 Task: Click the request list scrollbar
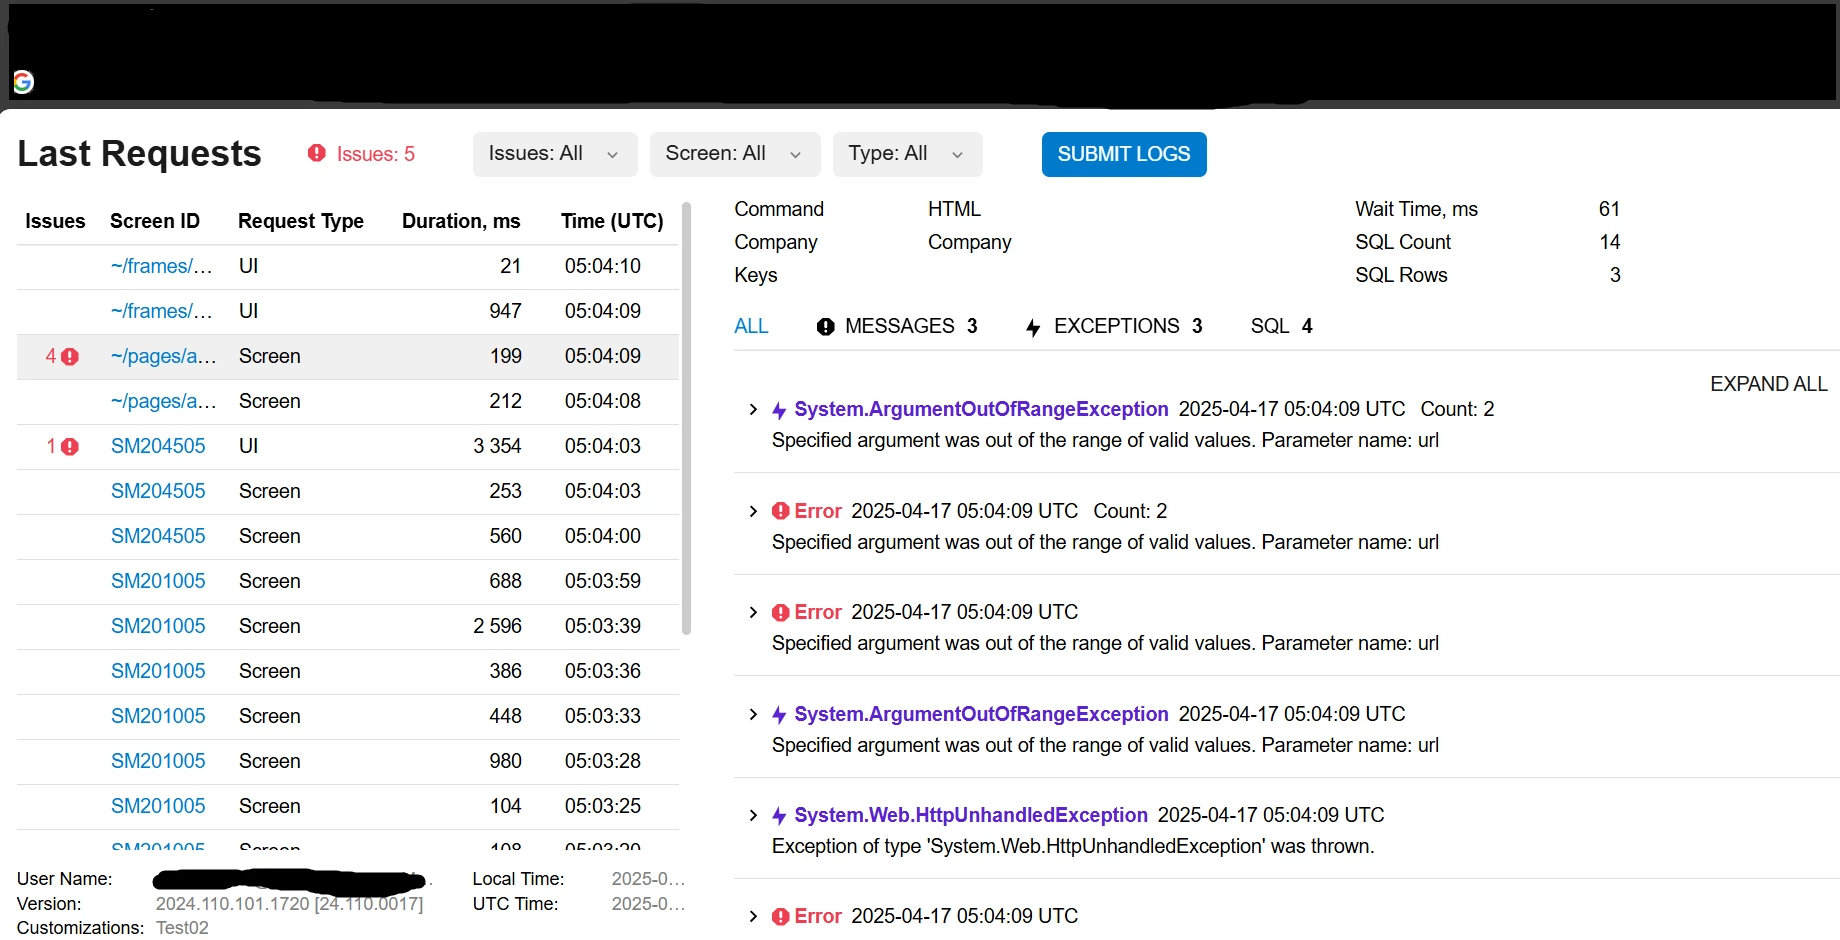[687, 420]
